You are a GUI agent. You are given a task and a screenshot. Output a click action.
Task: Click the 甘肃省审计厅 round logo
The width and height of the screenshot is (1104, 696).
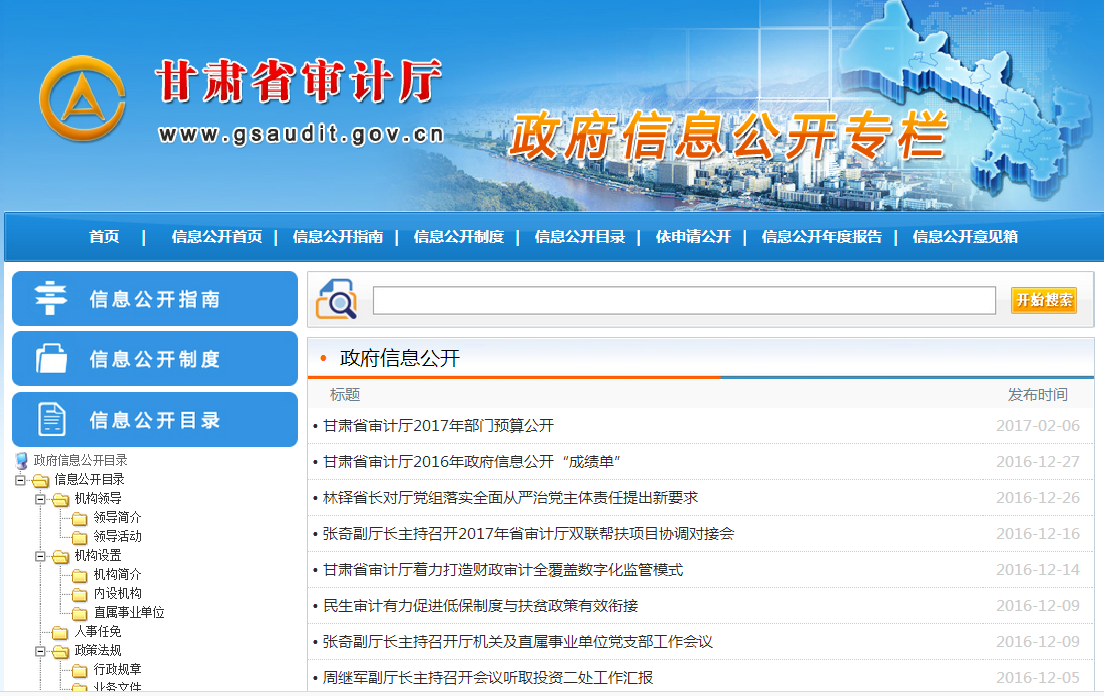[x=82, y=98]
